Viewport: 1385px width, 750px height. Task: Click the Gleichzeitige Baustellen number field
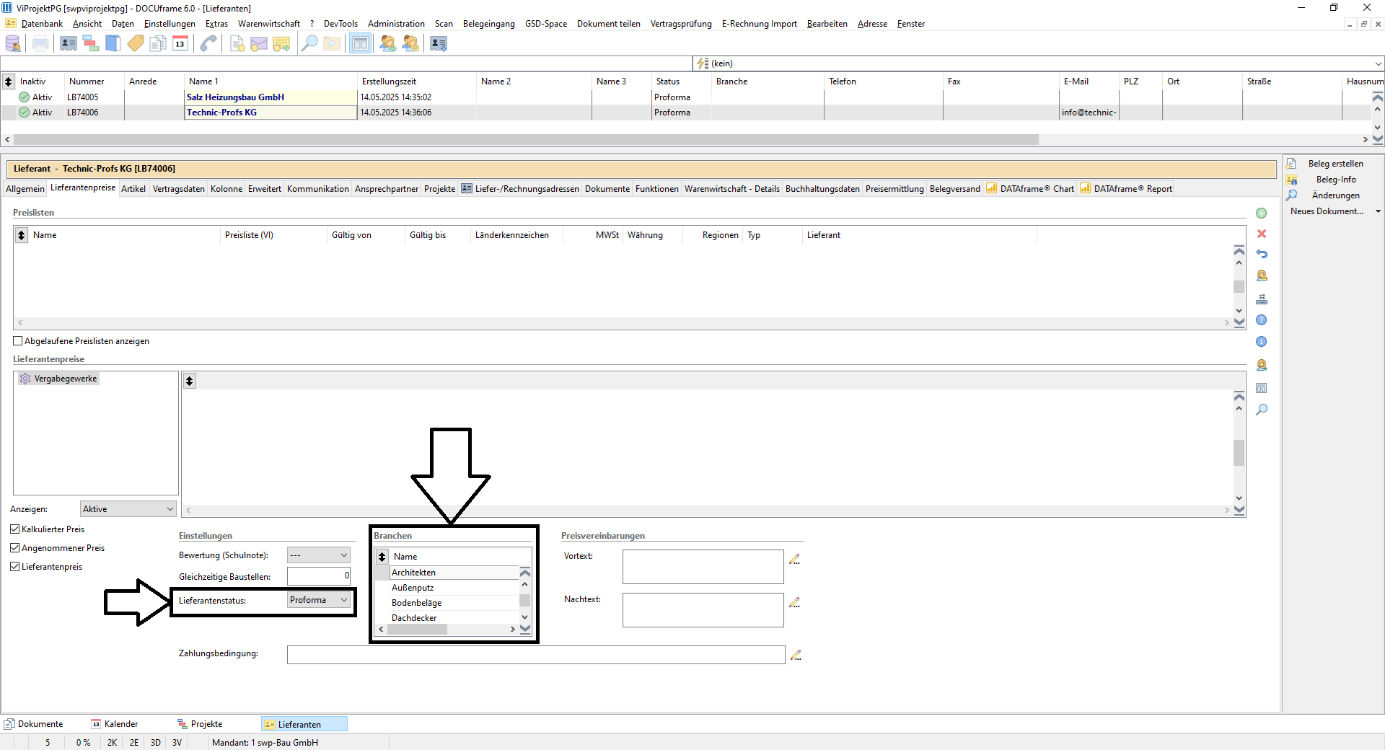tap(319, 576)
